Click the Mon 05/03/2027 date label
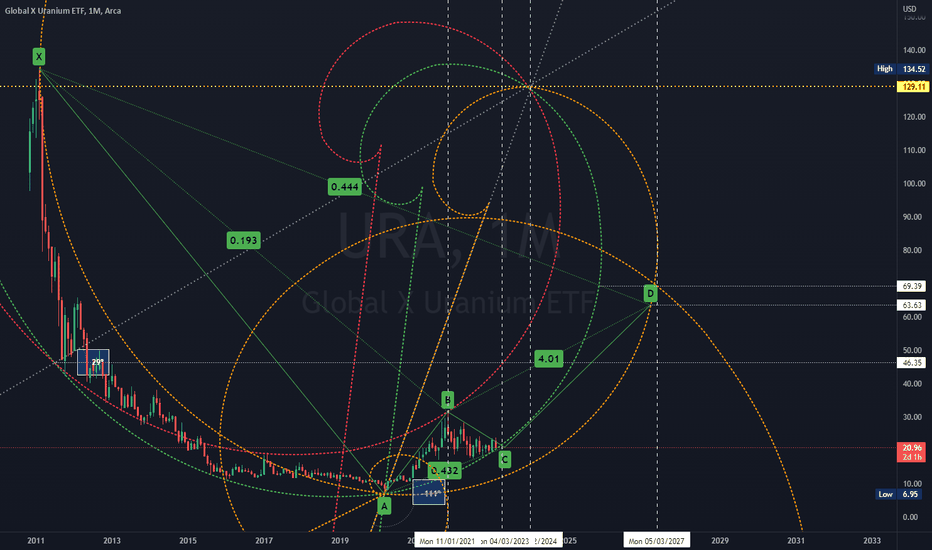 click(656, 541)
